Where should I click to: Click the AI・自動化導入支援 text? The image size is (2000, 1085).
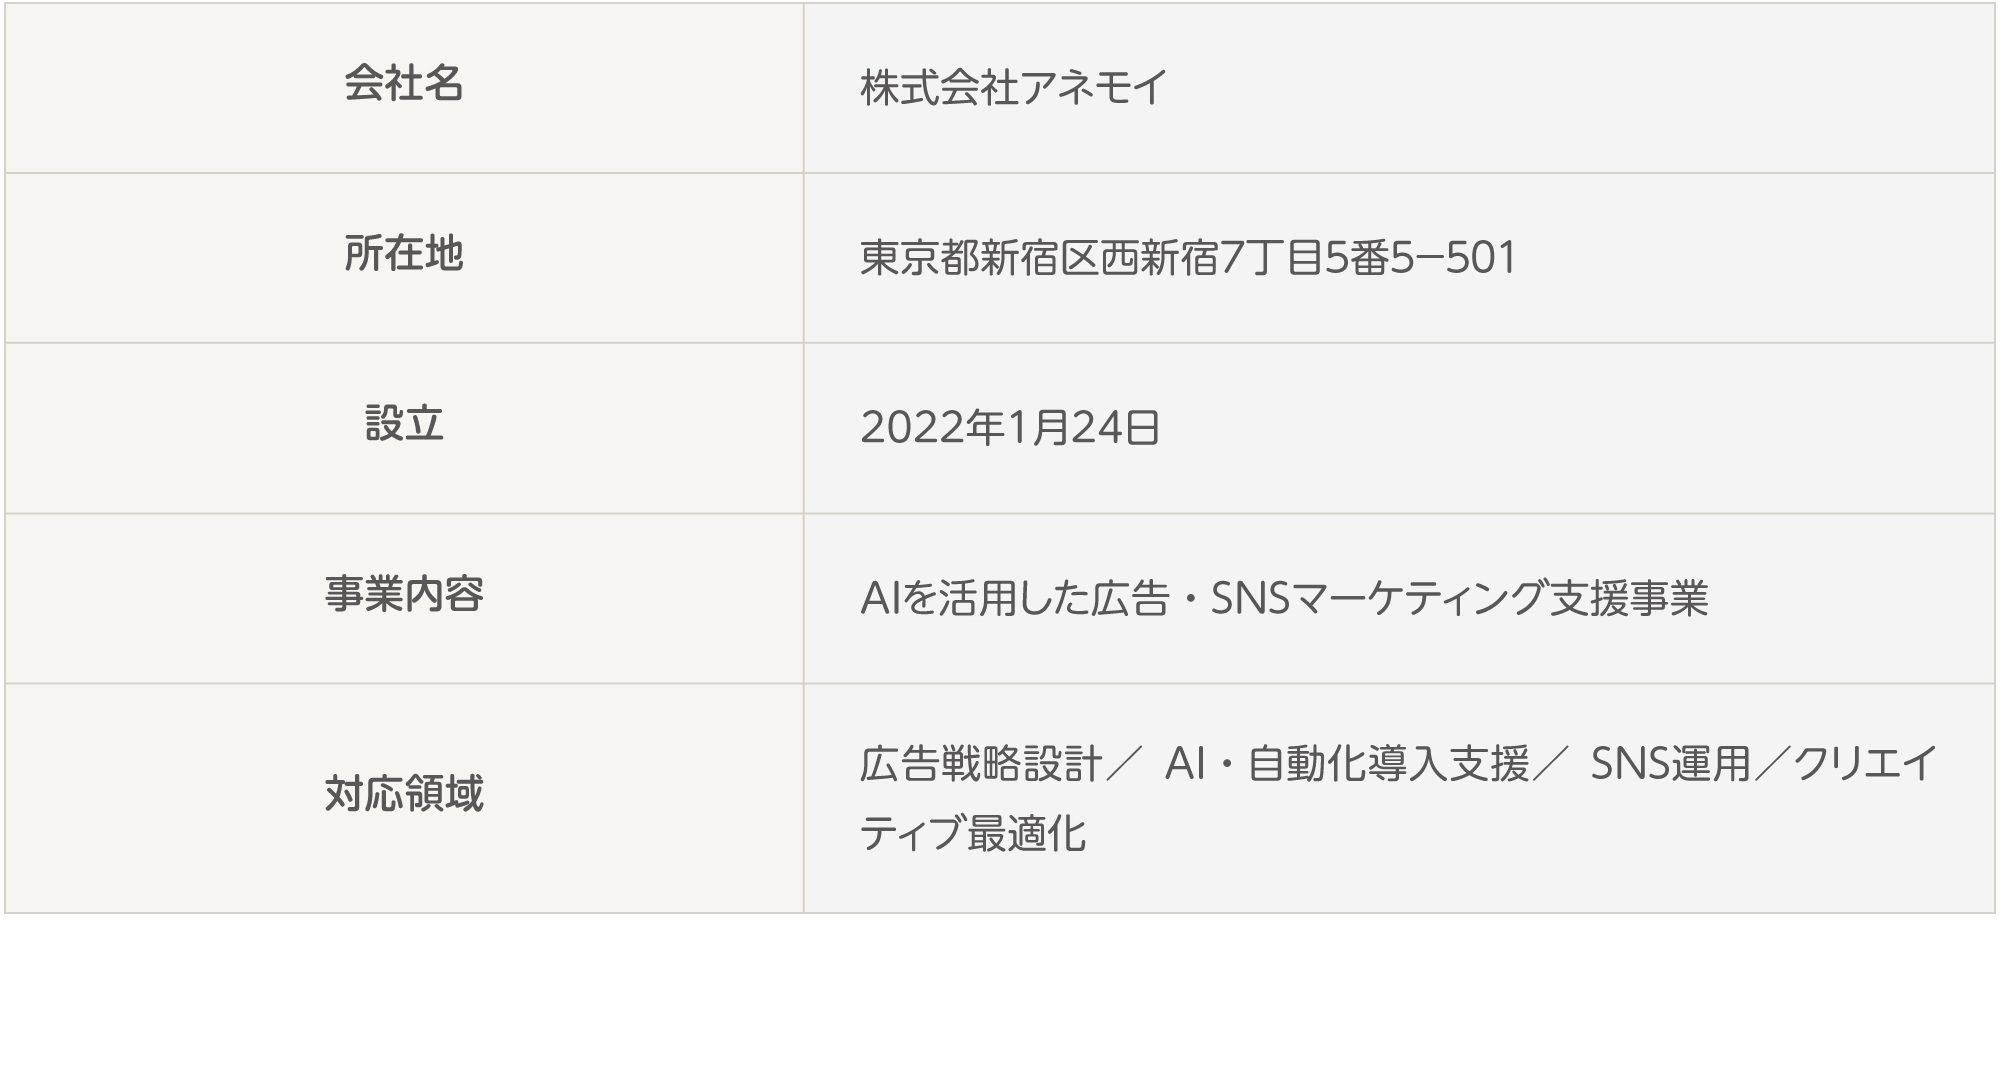point(1347,765)
